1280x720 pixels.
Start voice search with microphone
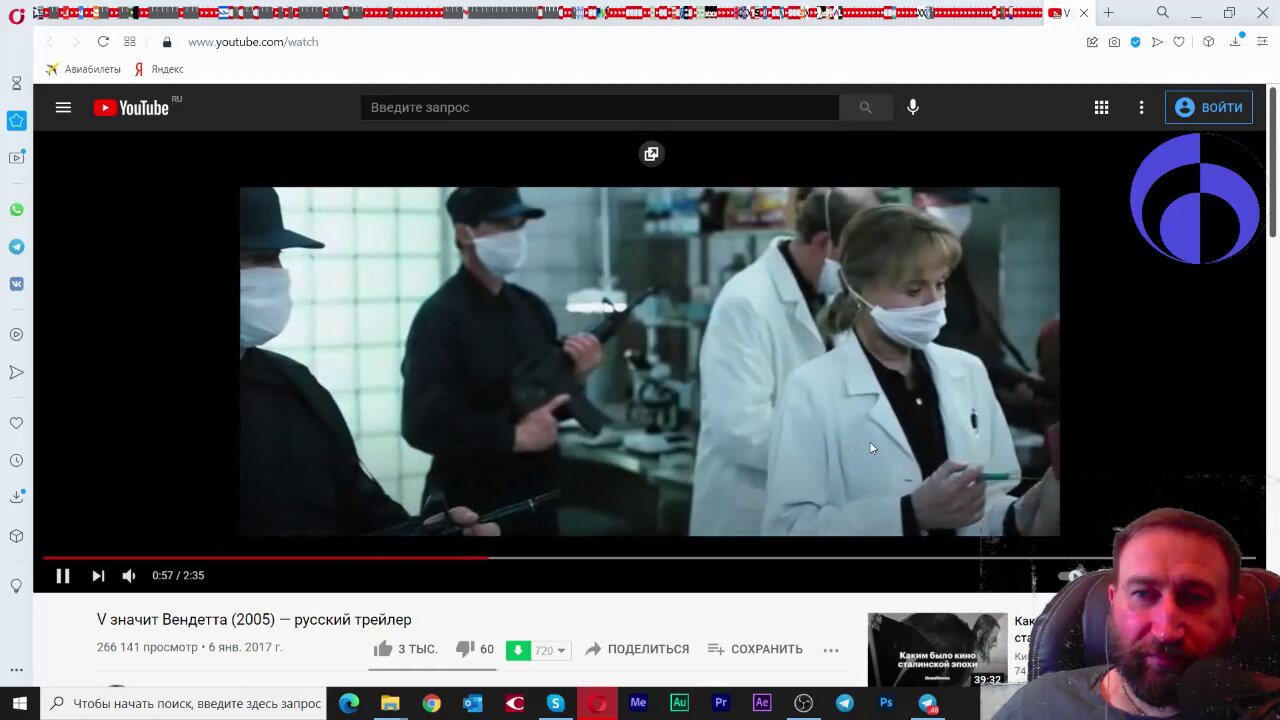coord(913,107)
